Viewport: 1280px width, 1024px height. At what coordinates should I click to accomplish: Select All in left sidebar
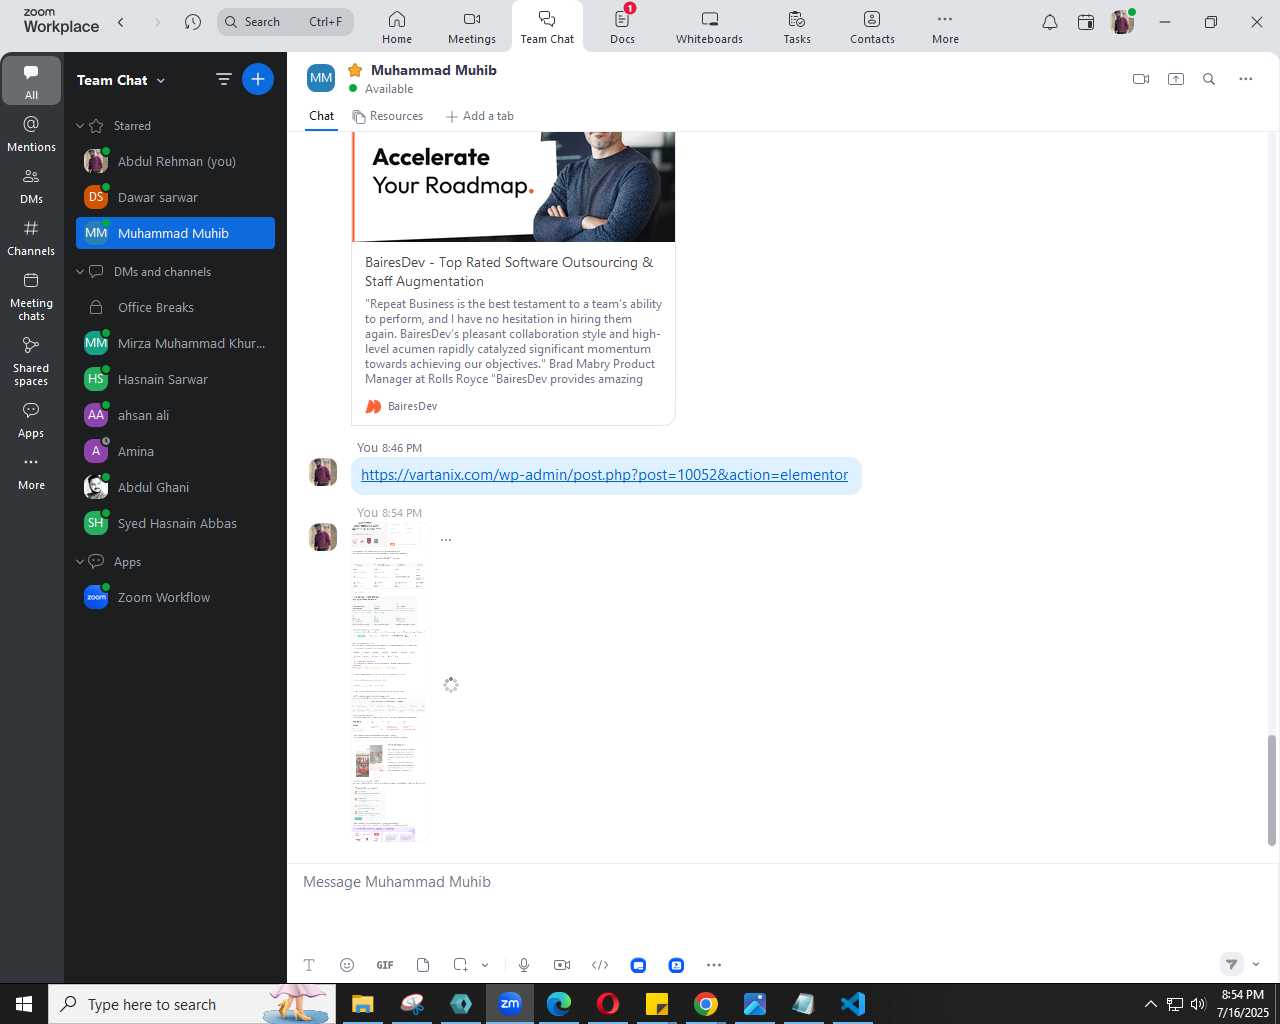[x=31, y=82]
